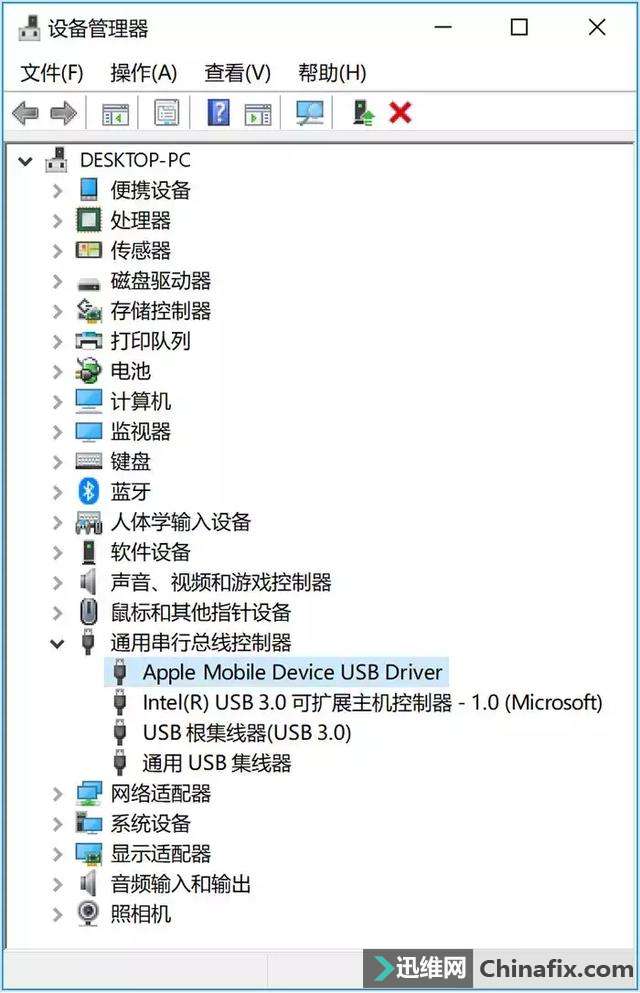
Task: Open the 查看(V) menu
Action: click(x=237, y=73)
